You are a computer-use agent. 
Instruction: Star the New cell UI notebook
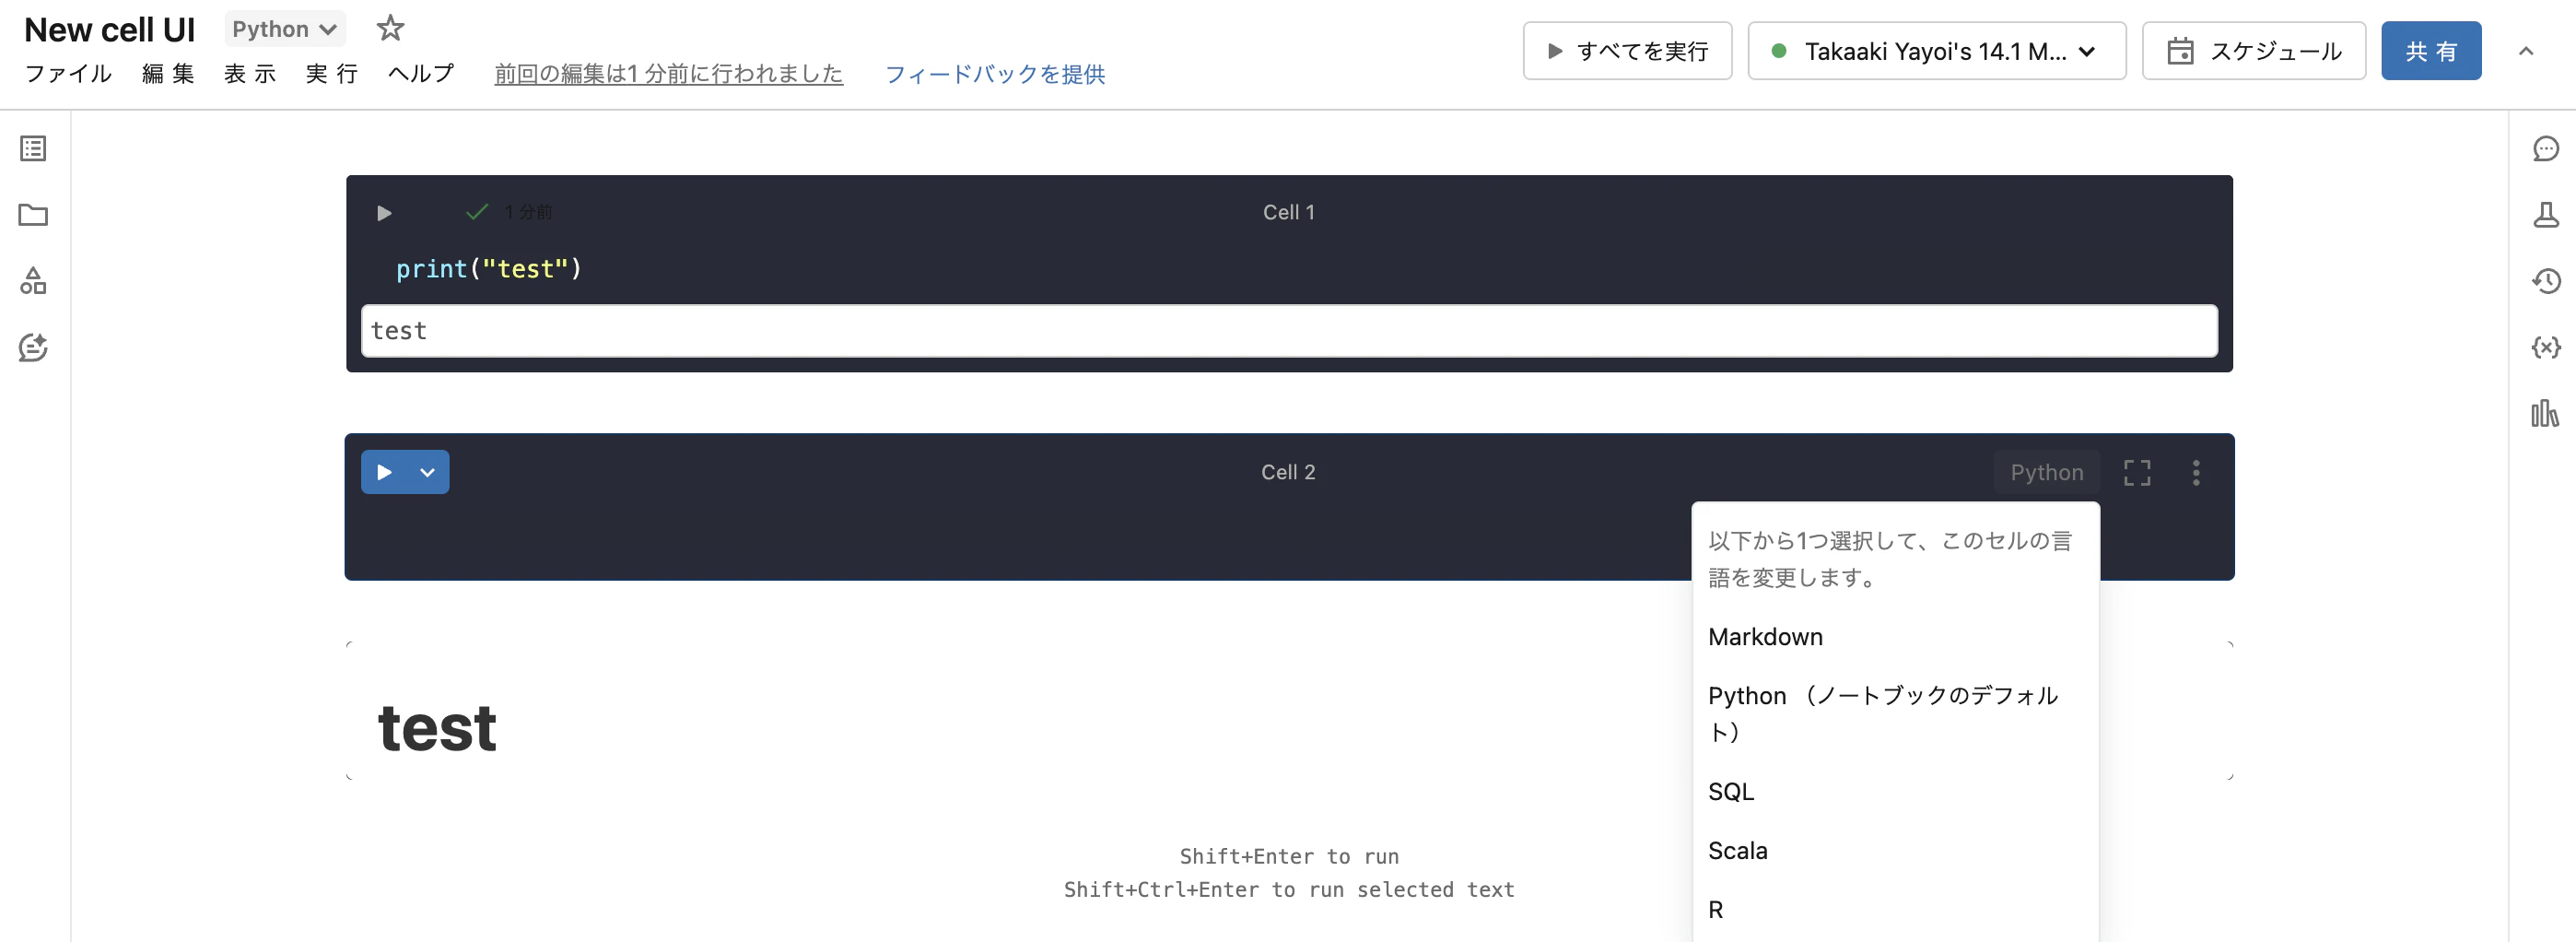(x=389, y=28)
